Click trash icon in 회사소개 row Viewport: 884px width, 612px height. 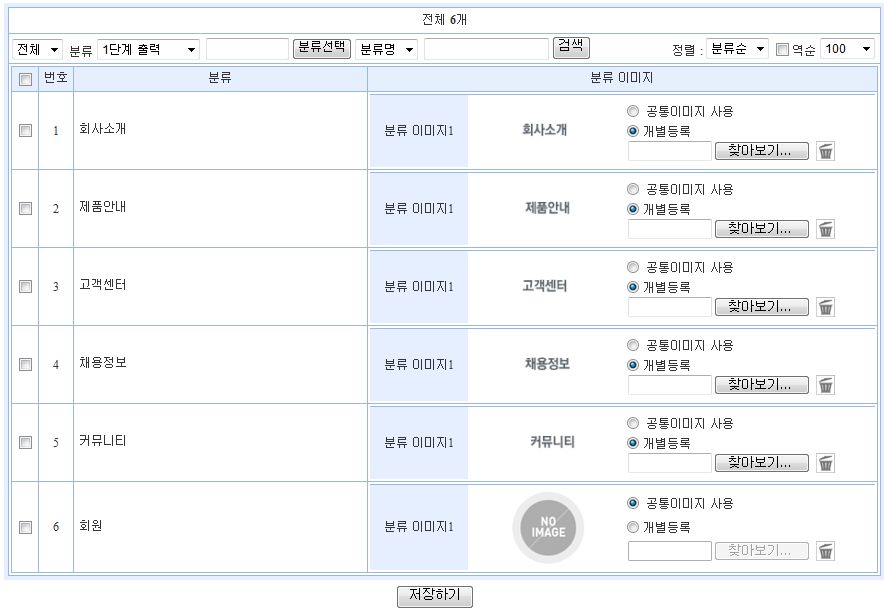point(825,151)
